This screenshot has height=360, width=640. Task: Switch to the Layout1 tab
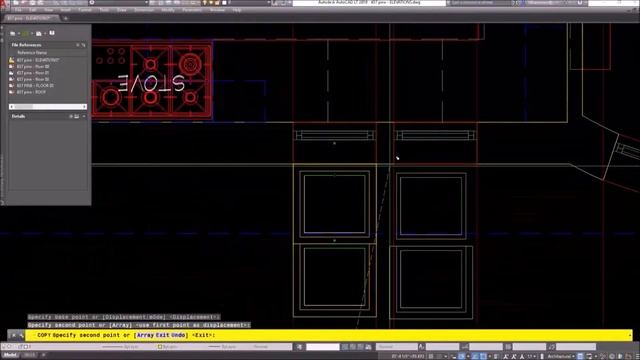point(29,355)
